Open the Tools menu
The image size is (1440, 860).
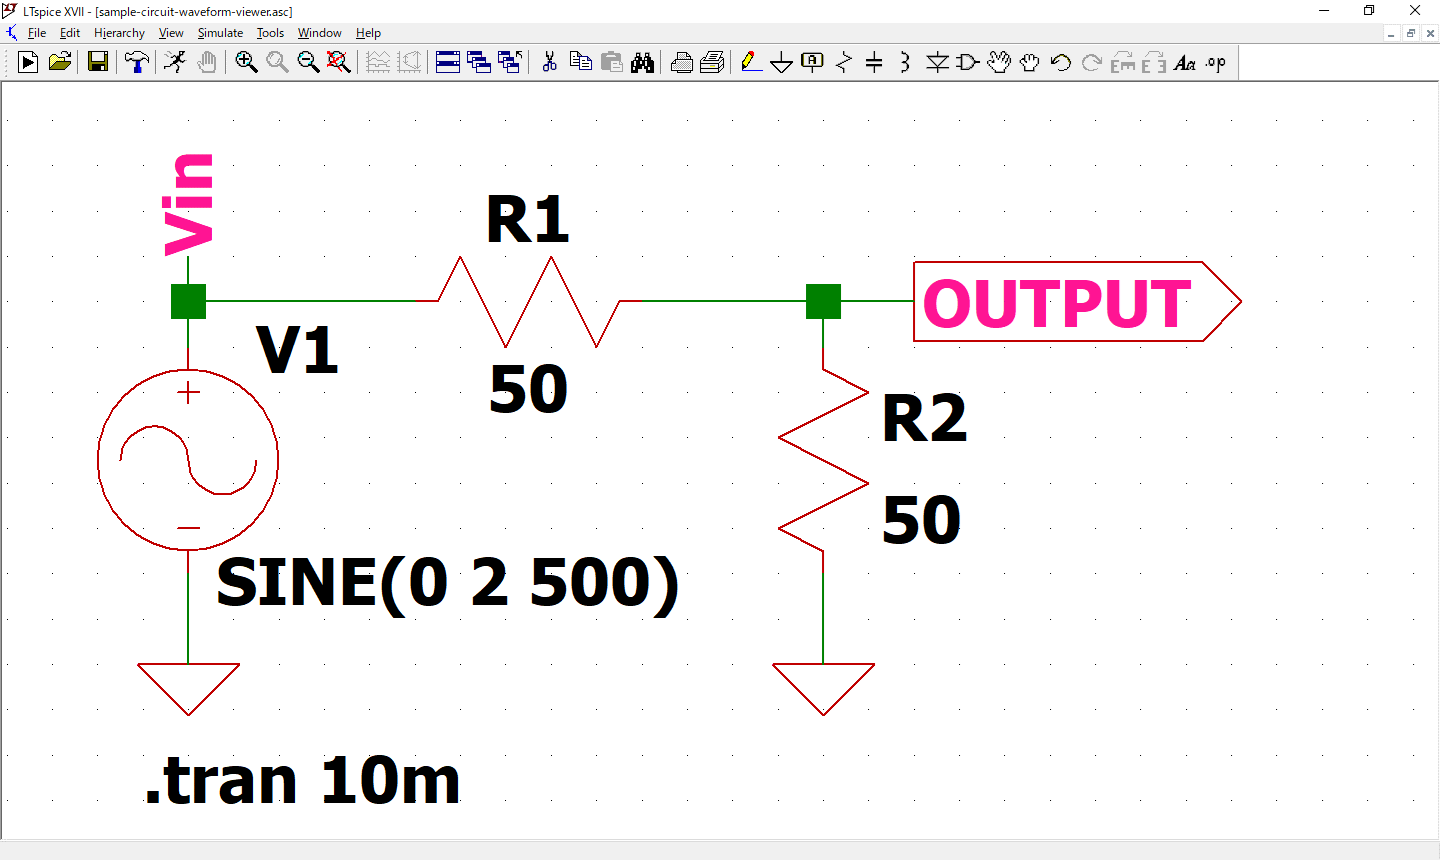(269, 32)
